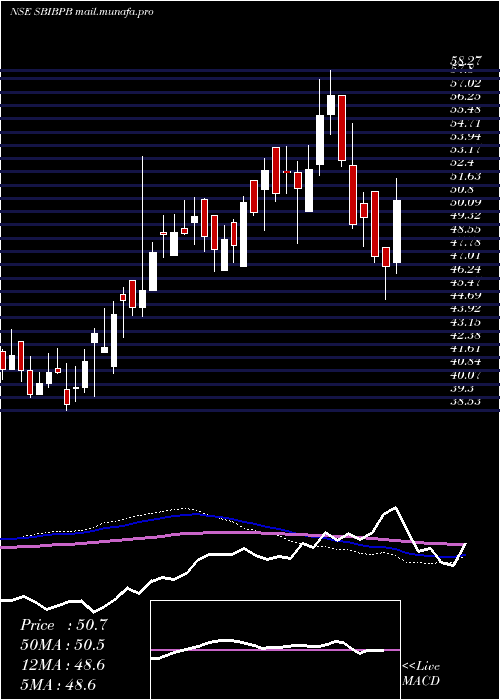The height and width of the screenshot is (700, 500).
Task: Click the 43.92 price axis label
Action: [464, 308]
